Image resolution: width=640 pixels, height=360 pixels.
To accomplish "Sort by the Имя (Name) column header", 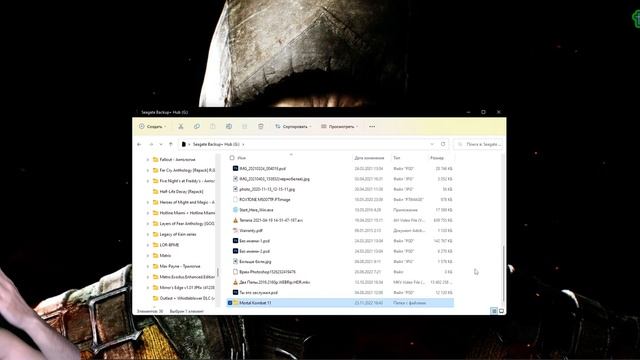I will 242,158.
